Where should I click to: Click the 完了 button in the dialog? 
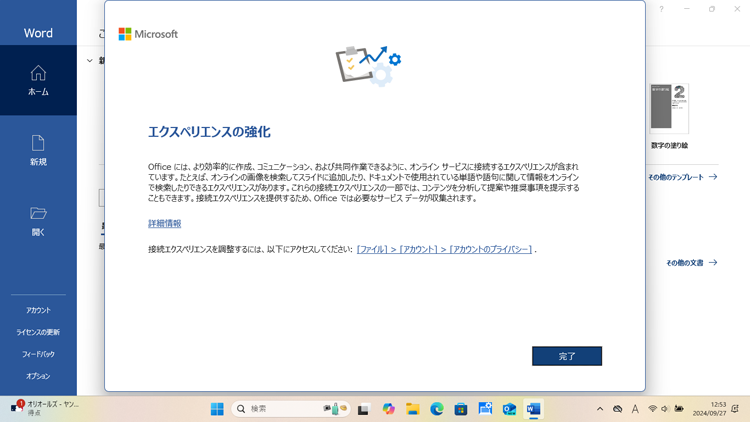566,356
